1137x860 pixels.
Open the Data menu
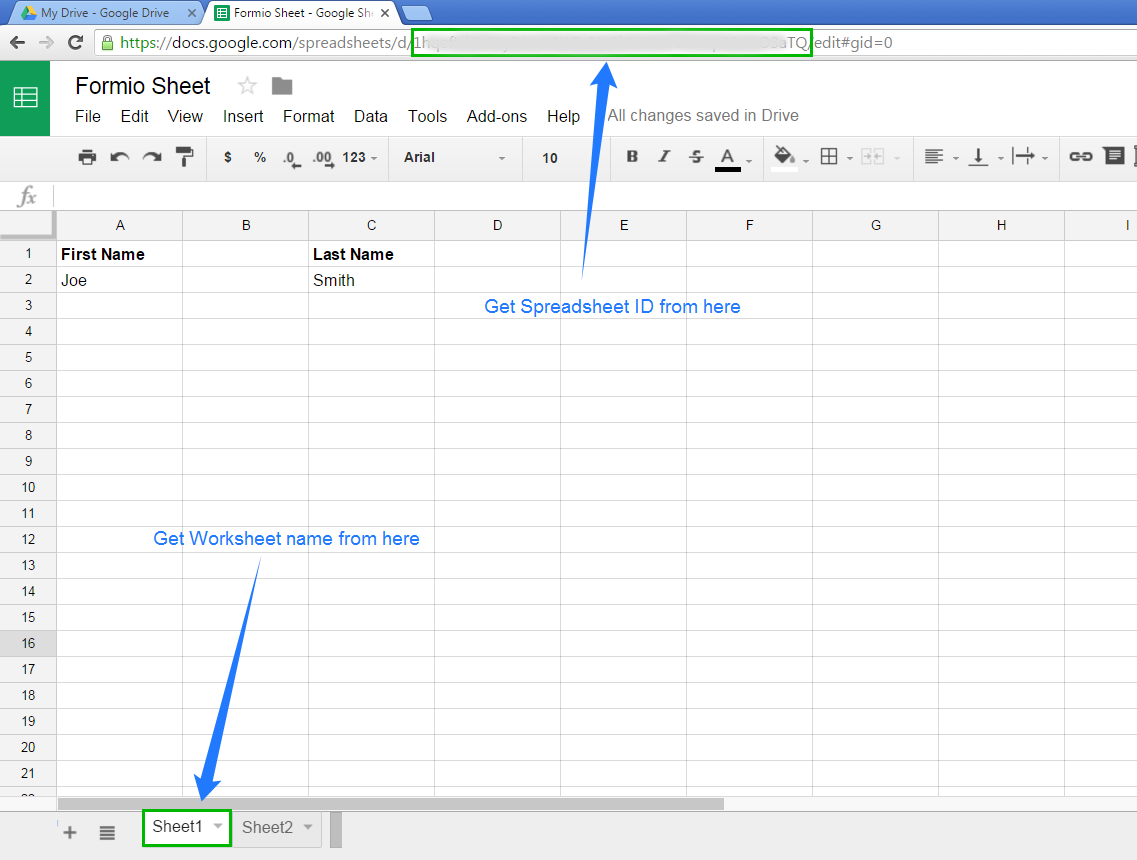click(x=371, y=116)
